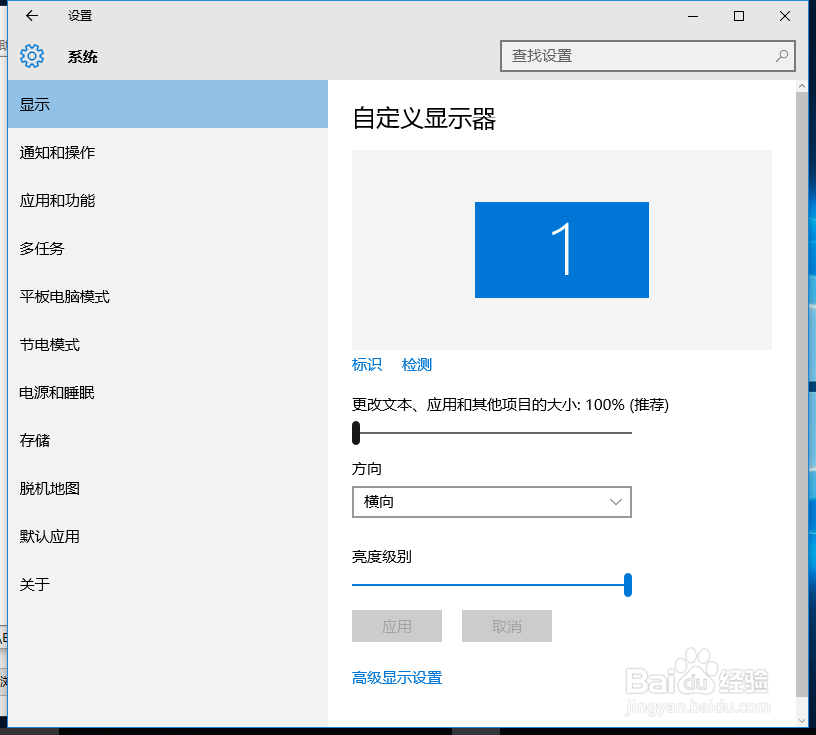
Task: Open 通知和操作 settings
Action: click(x=168, y=152)
